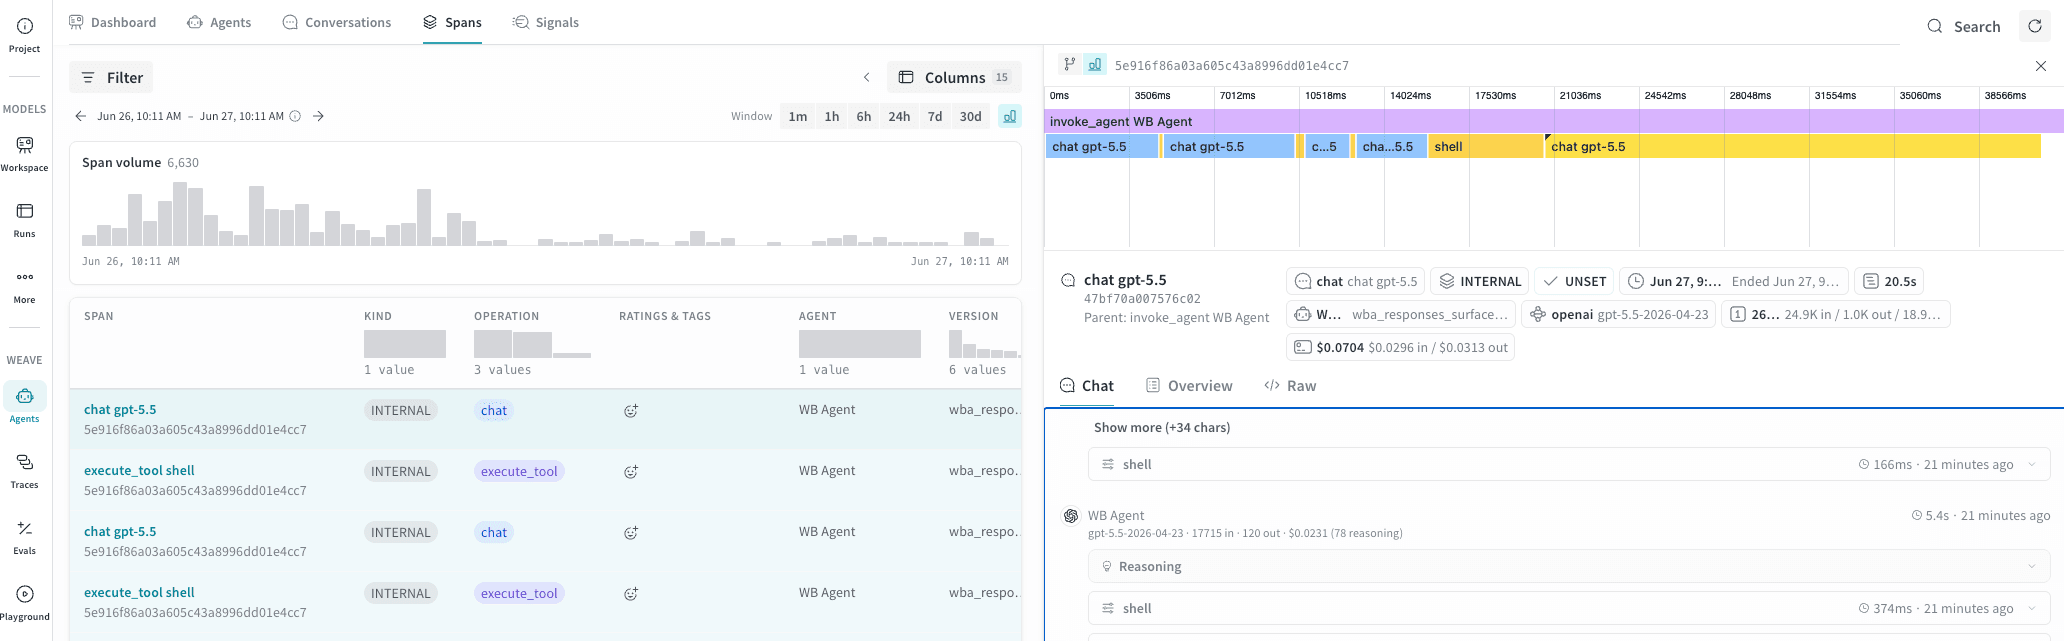Click the $0.0704 cost badge

(1400, 347)
